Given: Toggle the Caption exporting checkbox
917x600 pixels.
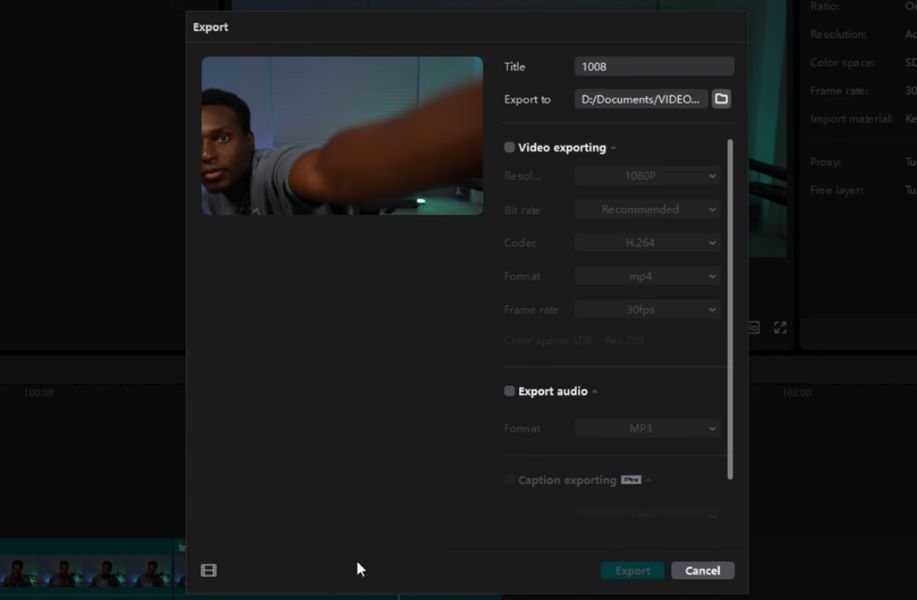Looking at the screenshot, I should 509,480.
